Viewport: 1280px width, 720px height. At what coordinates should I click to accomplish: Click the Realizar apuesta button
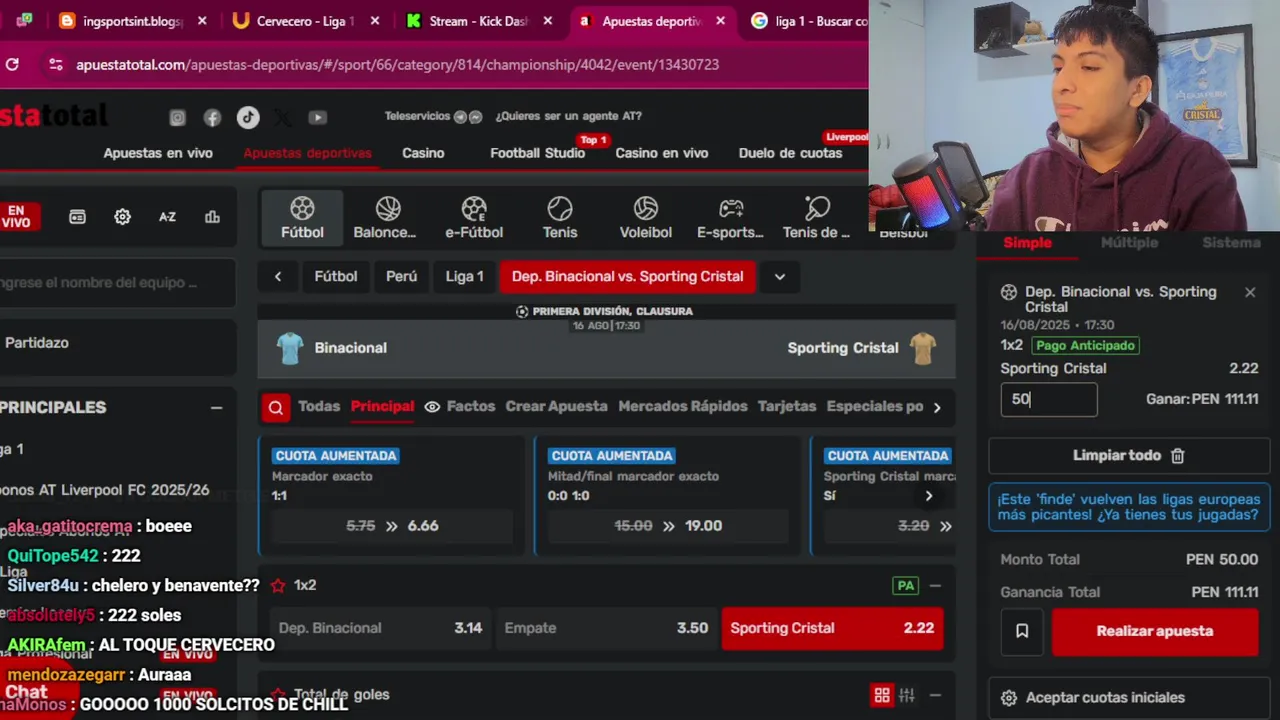point(1155,631)
